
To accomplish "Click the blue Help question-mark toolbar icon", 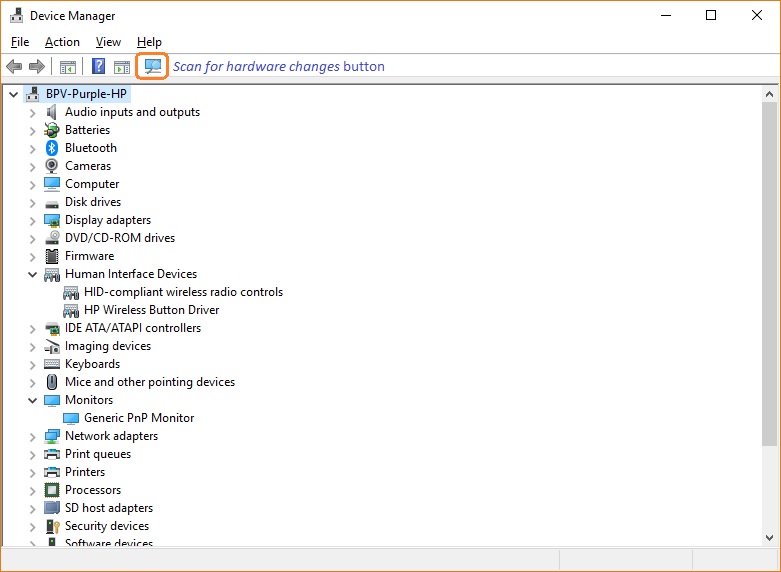I will point(99,66).
